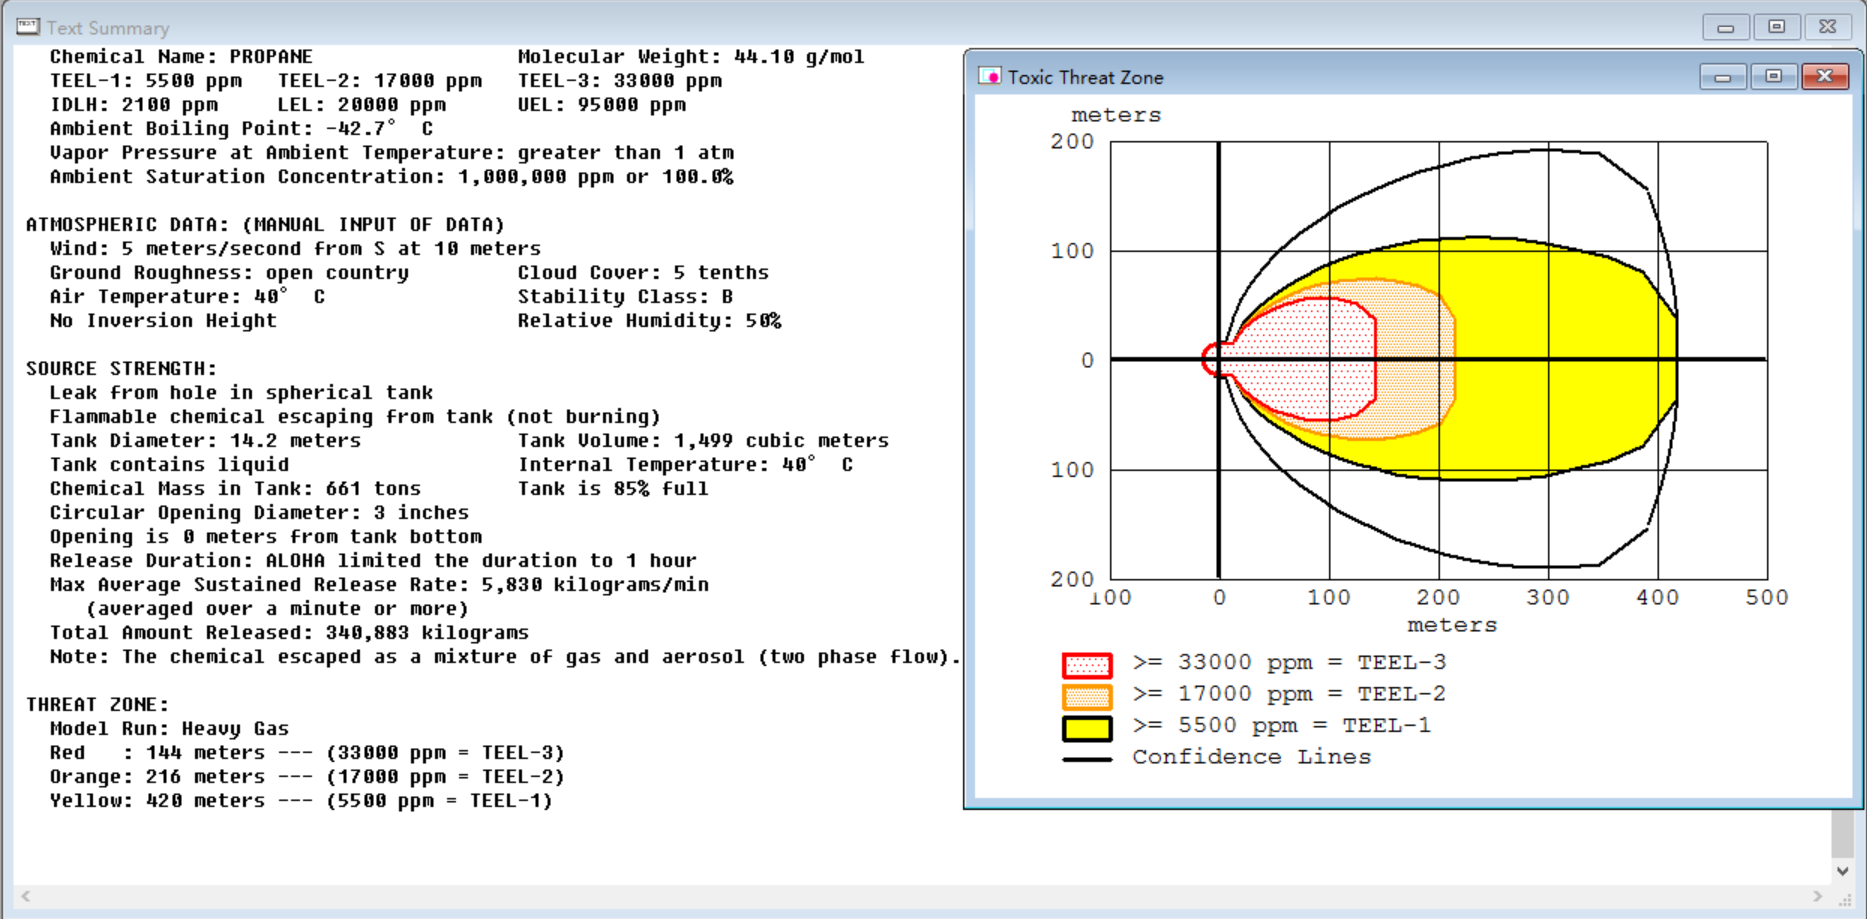The width and height of the screenshot is (1867, 919).
Task: Click the vertical scrollbar thumb
Action: [1843, 833]
